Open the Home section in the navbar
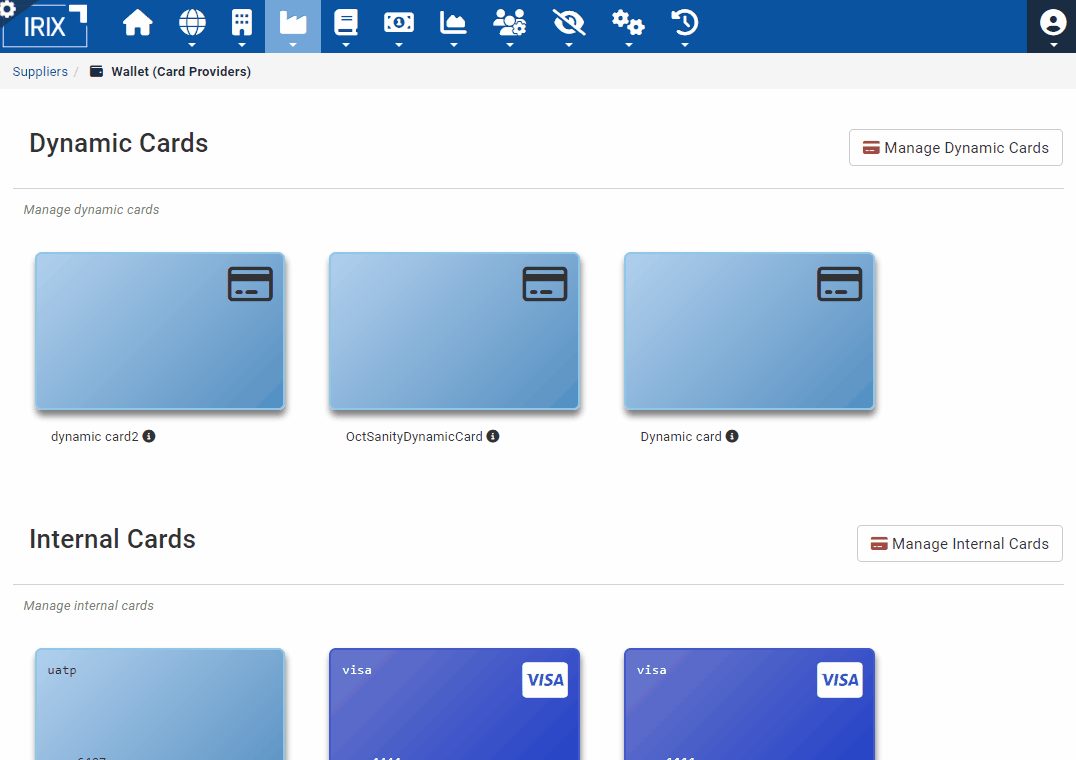Screen dimensions: 1076x760 coord(138,20)
